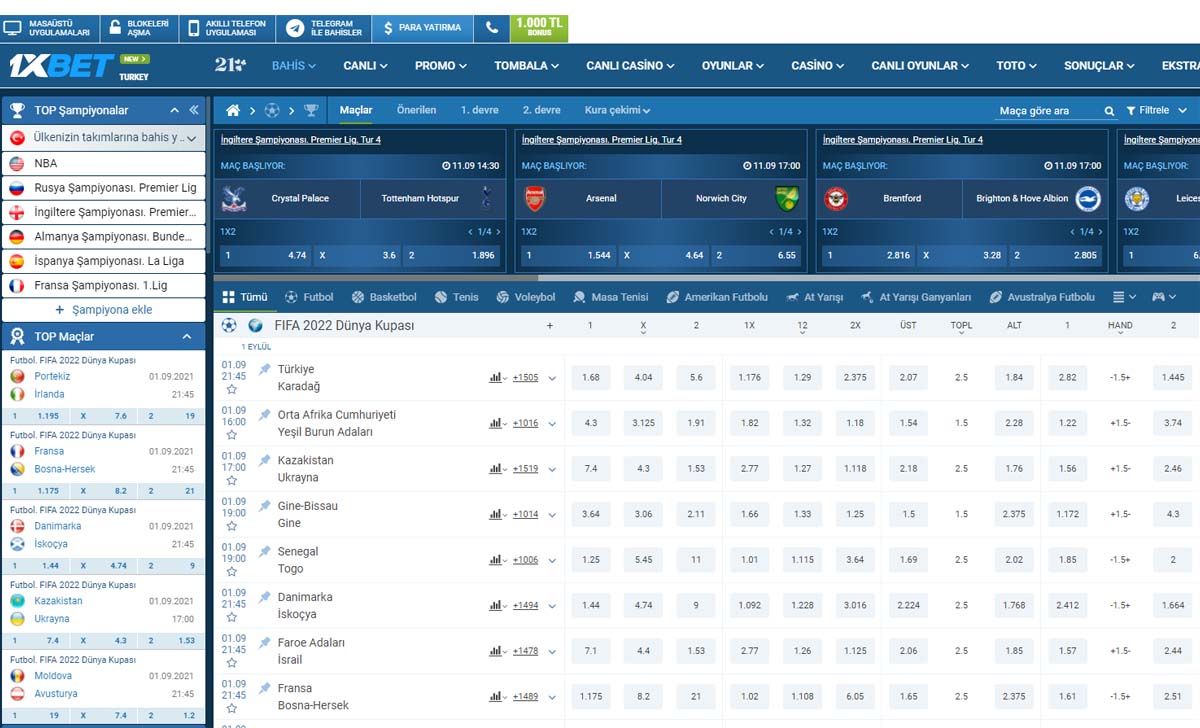1200x728 pixels.
Task: Open statistics chart for Senegal vs Togo
Action: pyautogui.click(x=496, y=559)
